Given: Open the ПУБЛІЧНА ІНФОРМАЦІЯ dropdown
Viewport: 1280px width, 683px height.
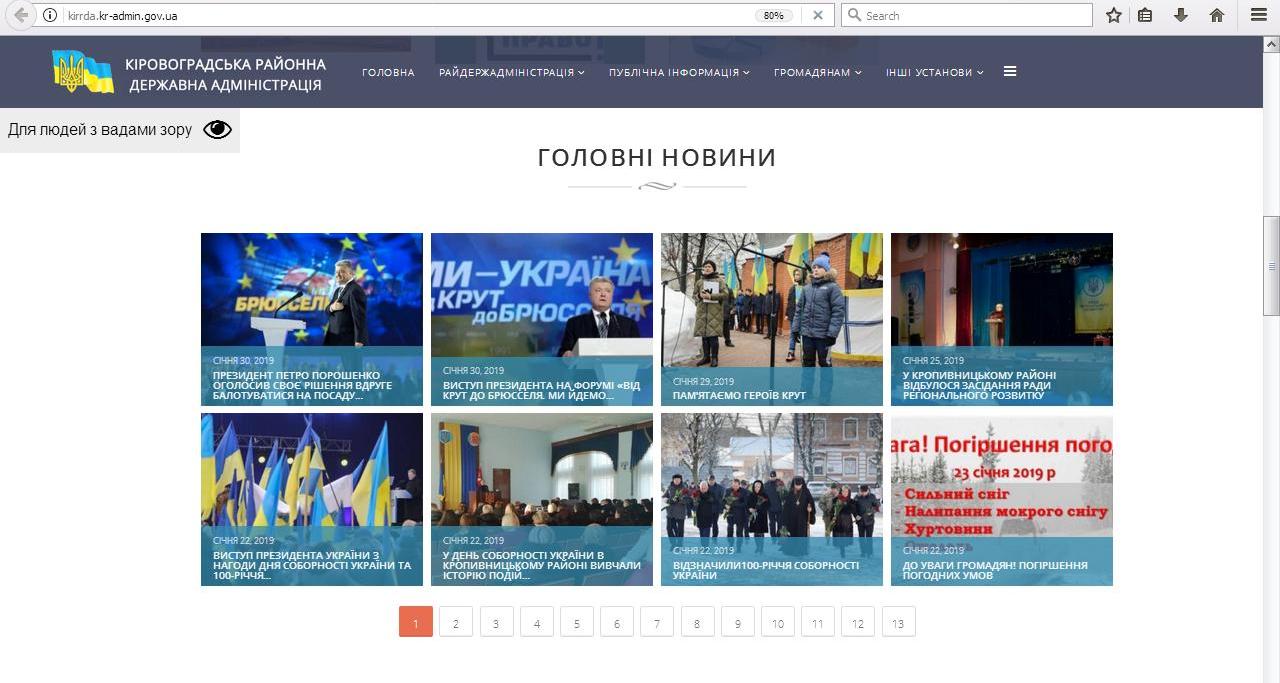Looking at the screenshot, I should (x=677, y=72).
